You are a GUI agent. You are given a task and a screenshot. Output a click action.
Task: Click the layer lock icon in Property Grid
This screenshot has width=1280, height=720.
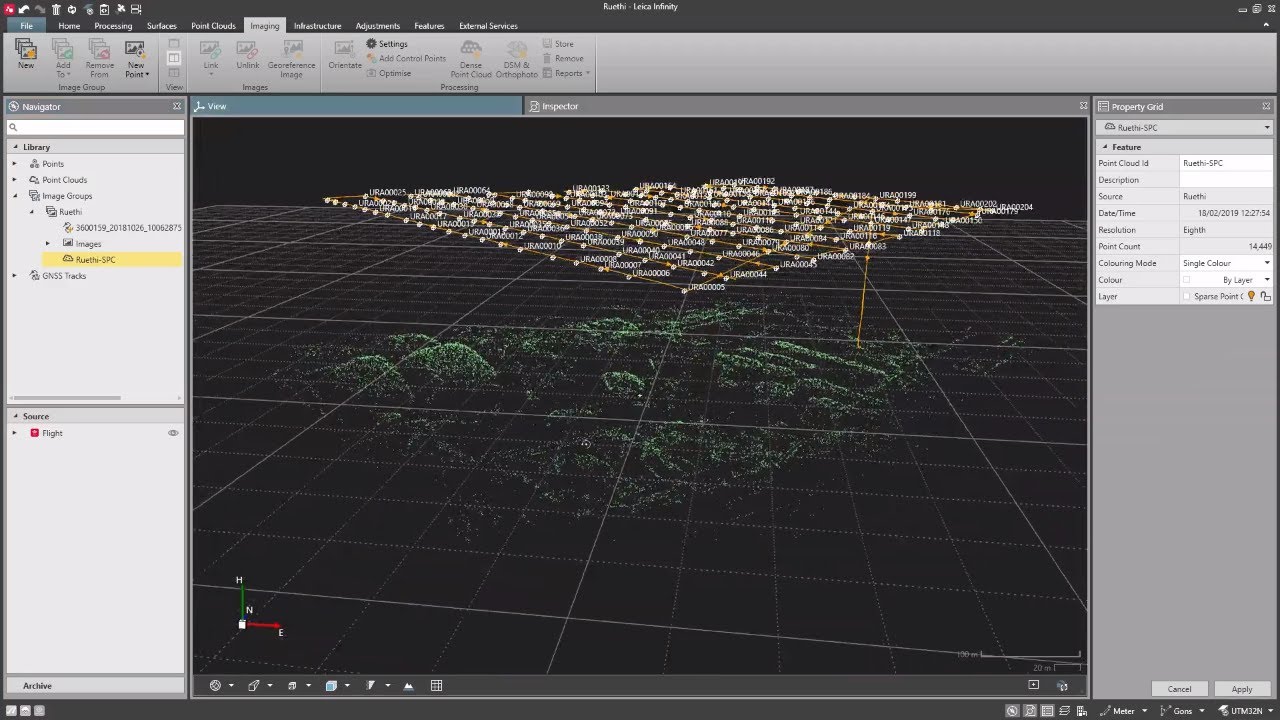(1265, 297)
